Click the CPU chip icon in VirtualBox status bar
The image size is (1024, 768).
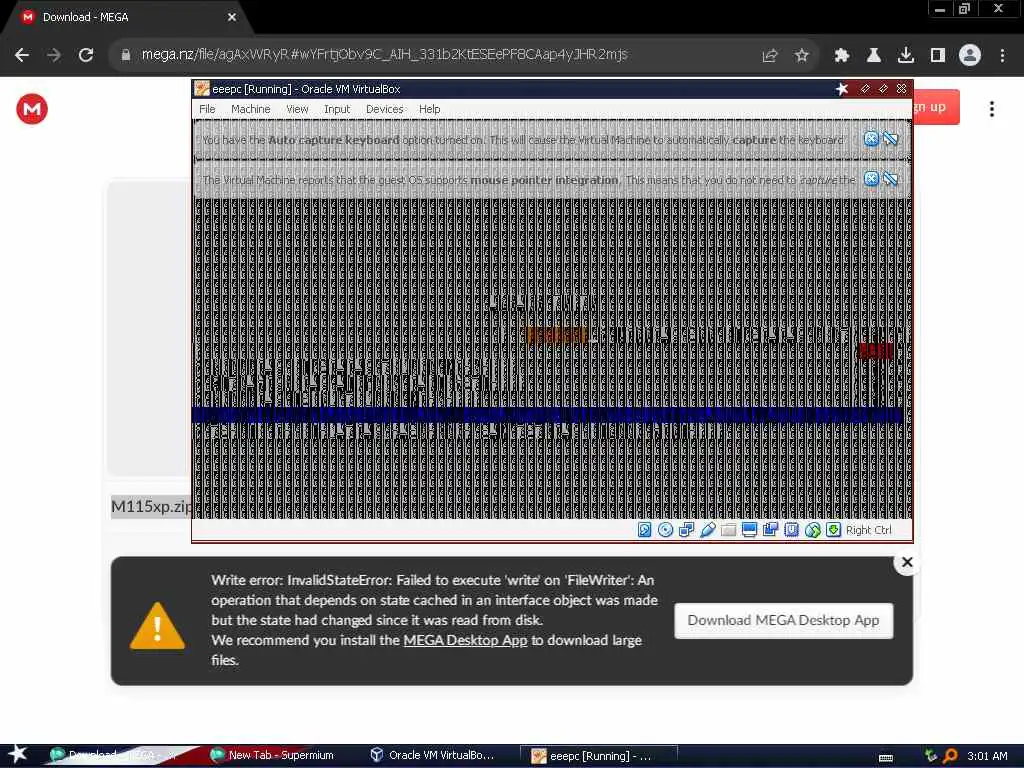(x=792, y=530)
